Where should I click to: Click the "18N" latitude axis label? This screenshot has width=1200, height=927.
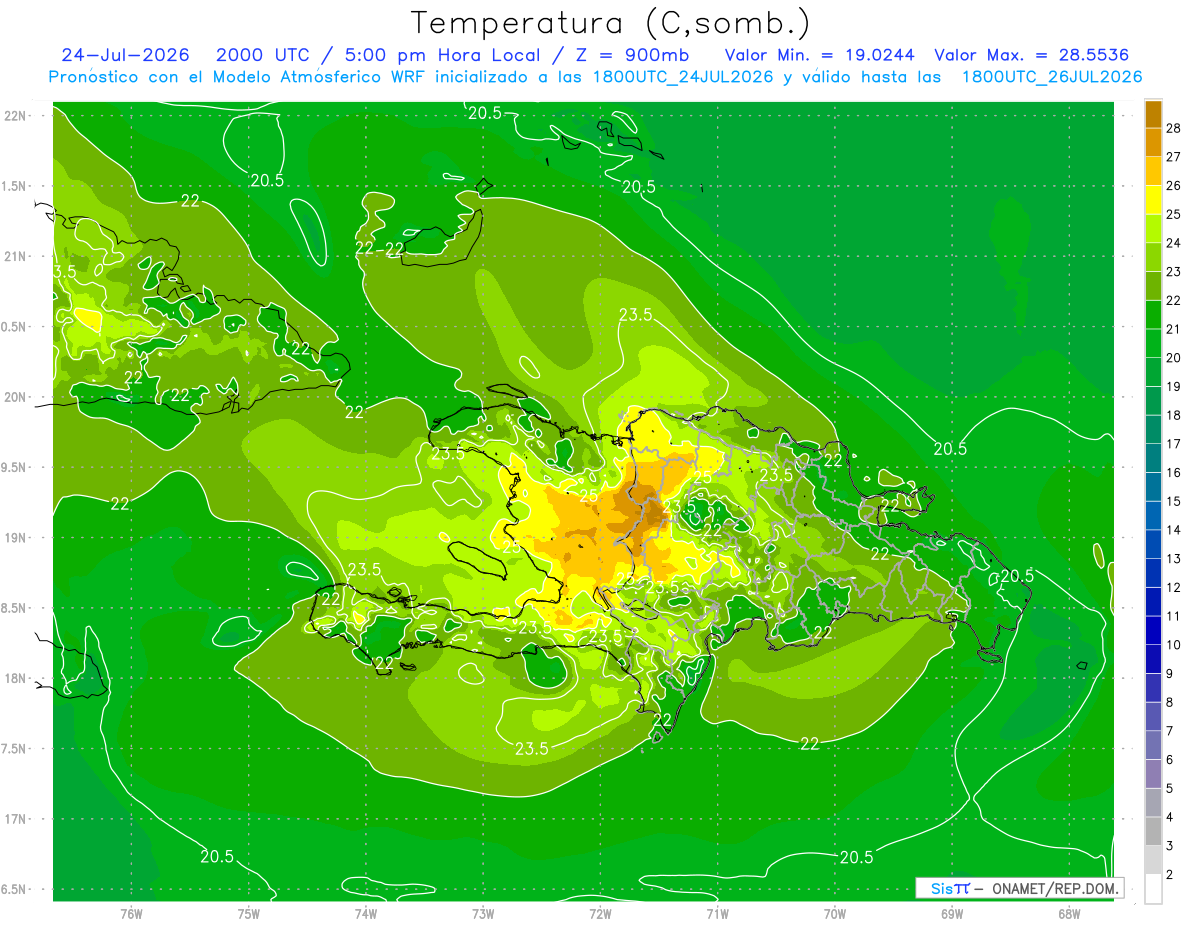[x=15, y=679]
